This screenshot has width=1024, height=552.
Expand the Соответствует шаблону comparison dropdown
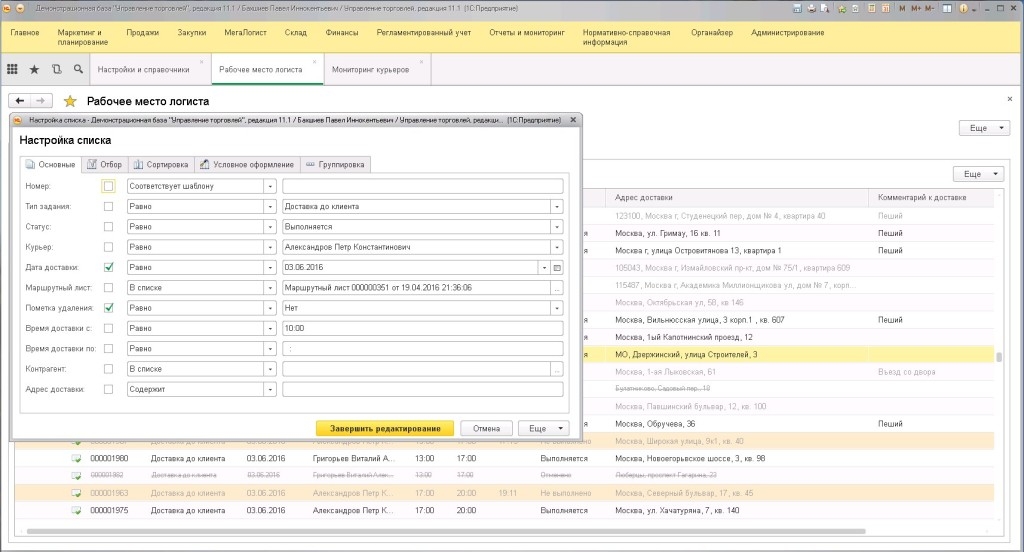point(270,186)
